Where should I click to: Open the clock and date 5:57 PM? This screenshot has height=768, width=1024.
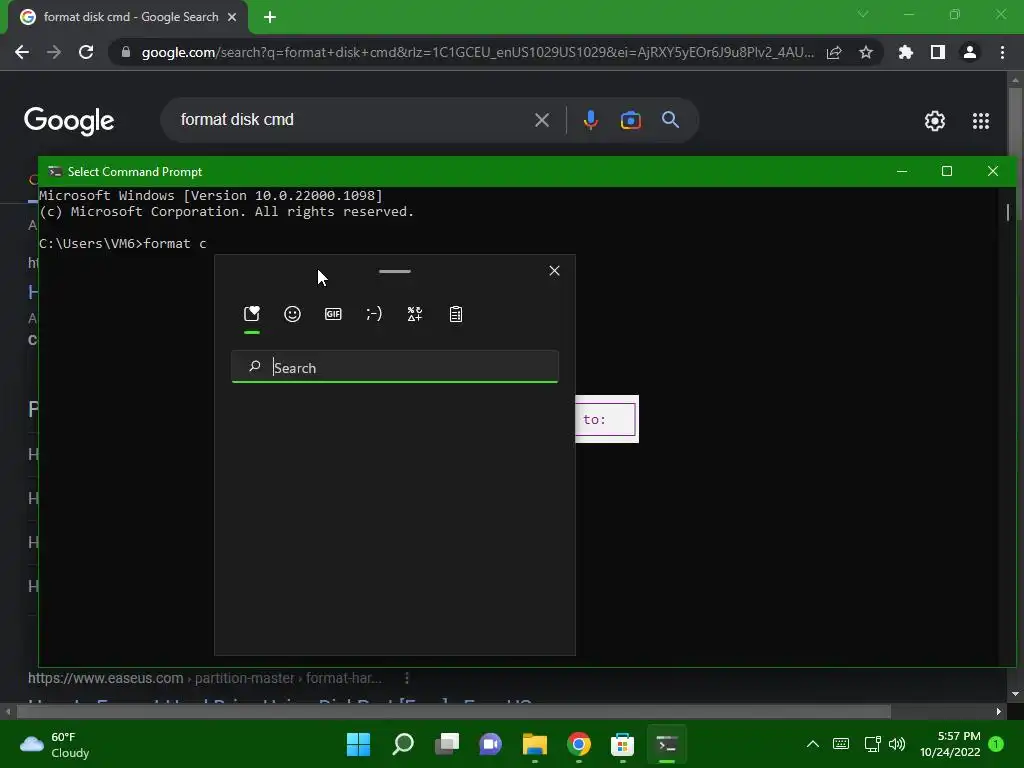950,744
